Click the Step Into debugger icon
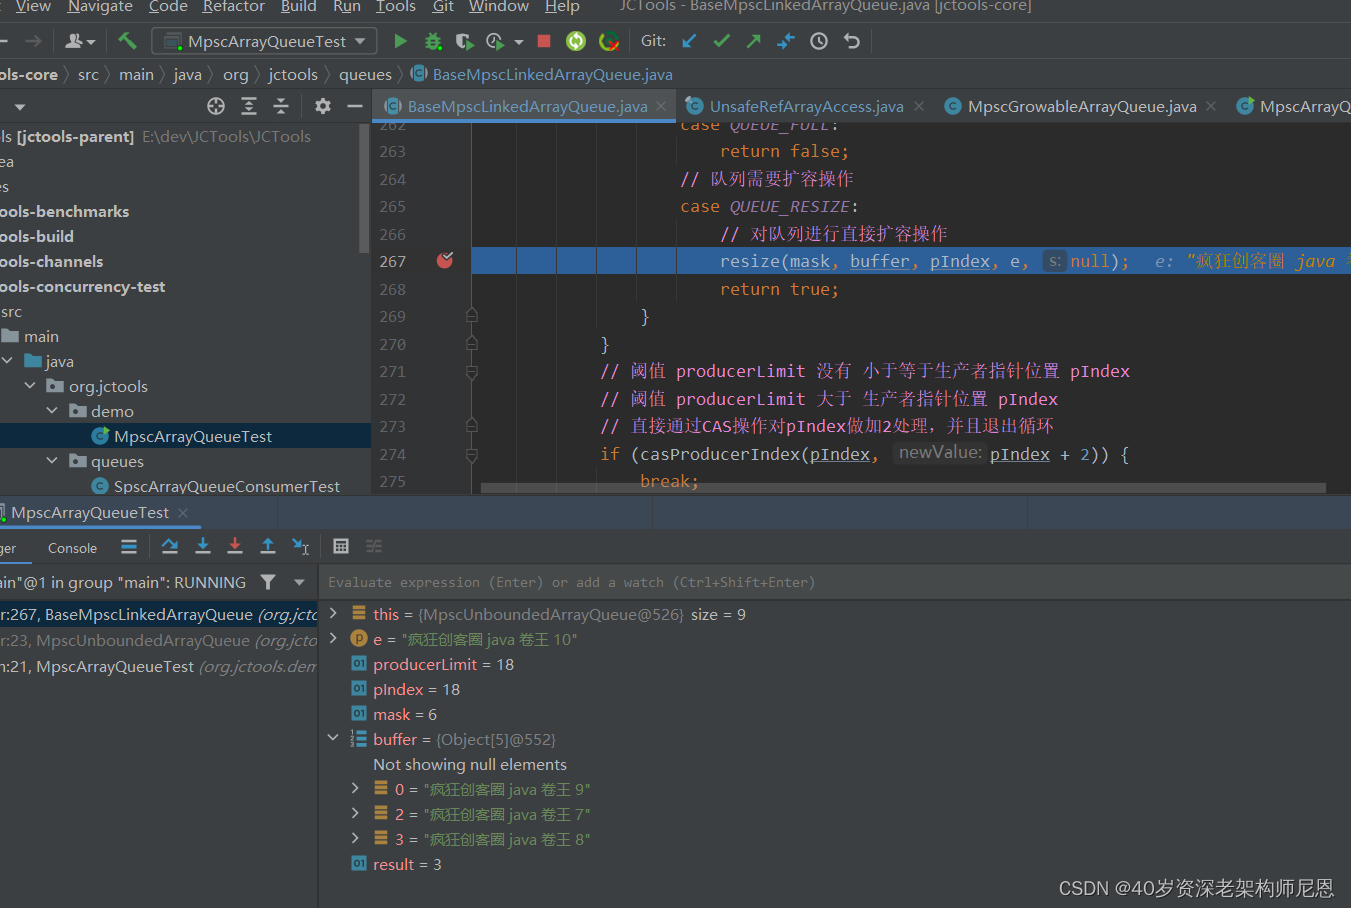The width and height of the screenshot is (1351, 908). [203, 546]
